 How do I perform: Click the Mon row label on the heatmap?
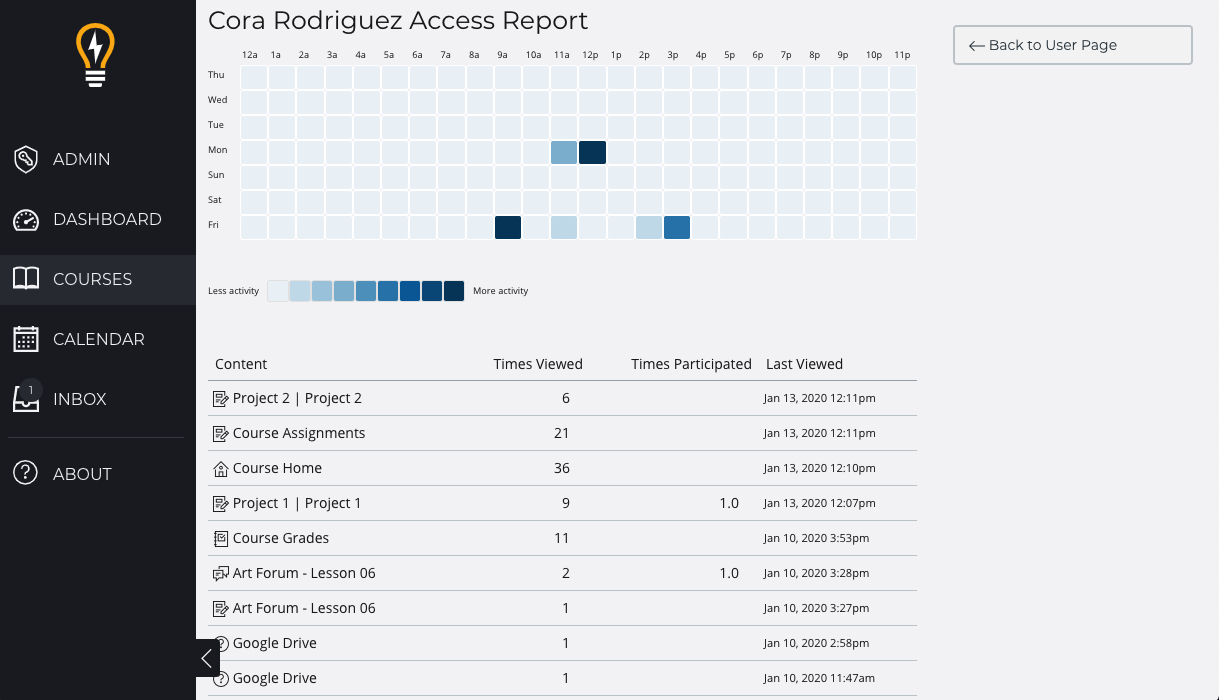(217, 150)
